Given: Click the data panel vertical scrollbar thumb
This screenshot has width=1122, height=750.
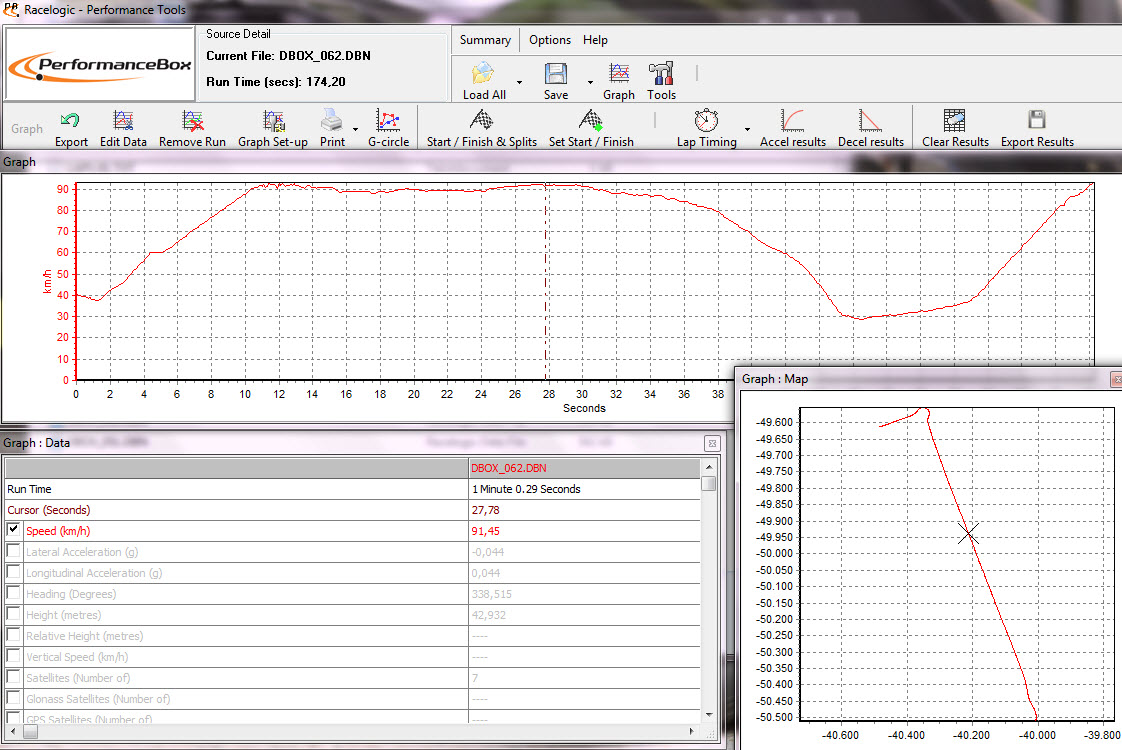Looking at the screenshot, I should 708,483.
